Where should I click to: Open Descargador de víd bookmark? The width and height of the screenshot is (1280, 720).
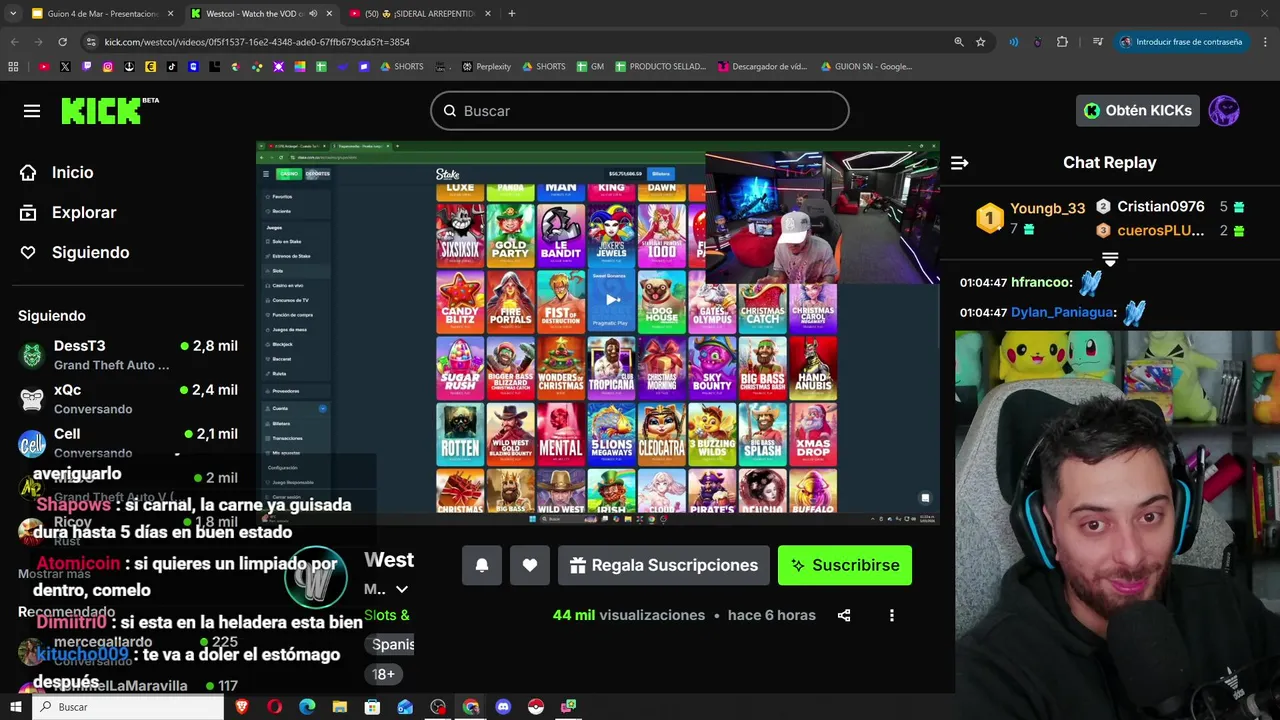(762, 67)
